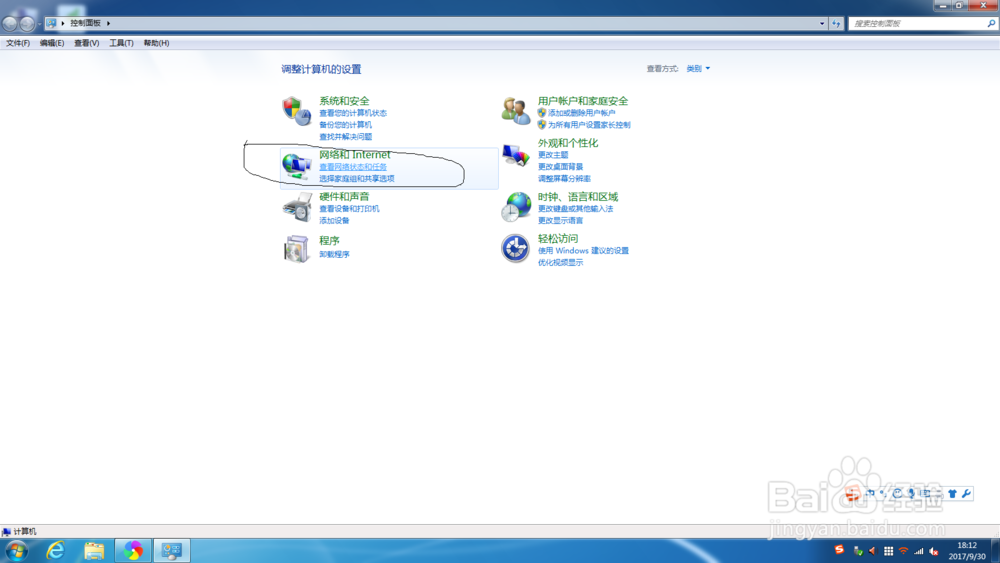1000x563 pixels.
Task: Open the 外观和个性化 heading link
Action: pos(568,143)
